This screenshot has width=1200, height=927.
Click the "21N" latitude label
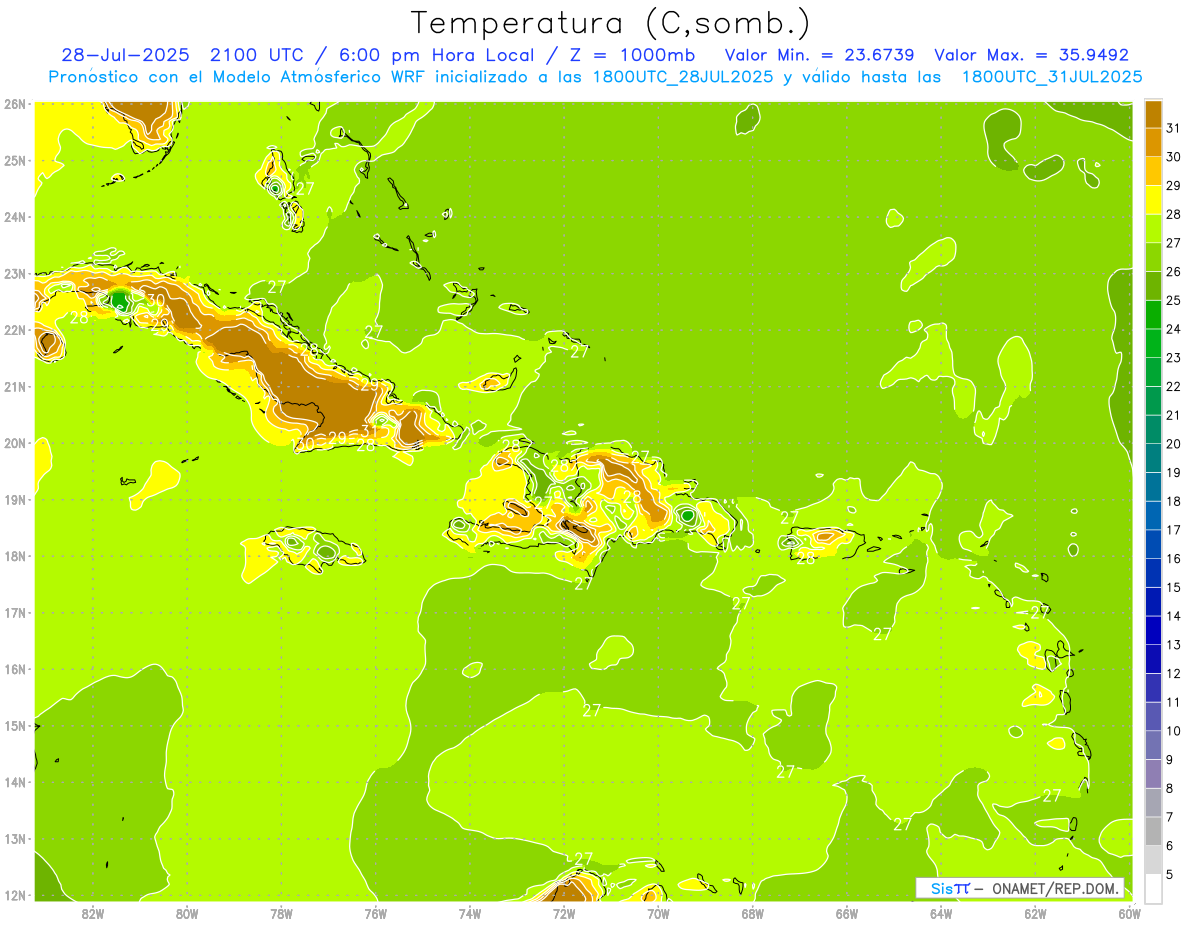click(15, 386)
